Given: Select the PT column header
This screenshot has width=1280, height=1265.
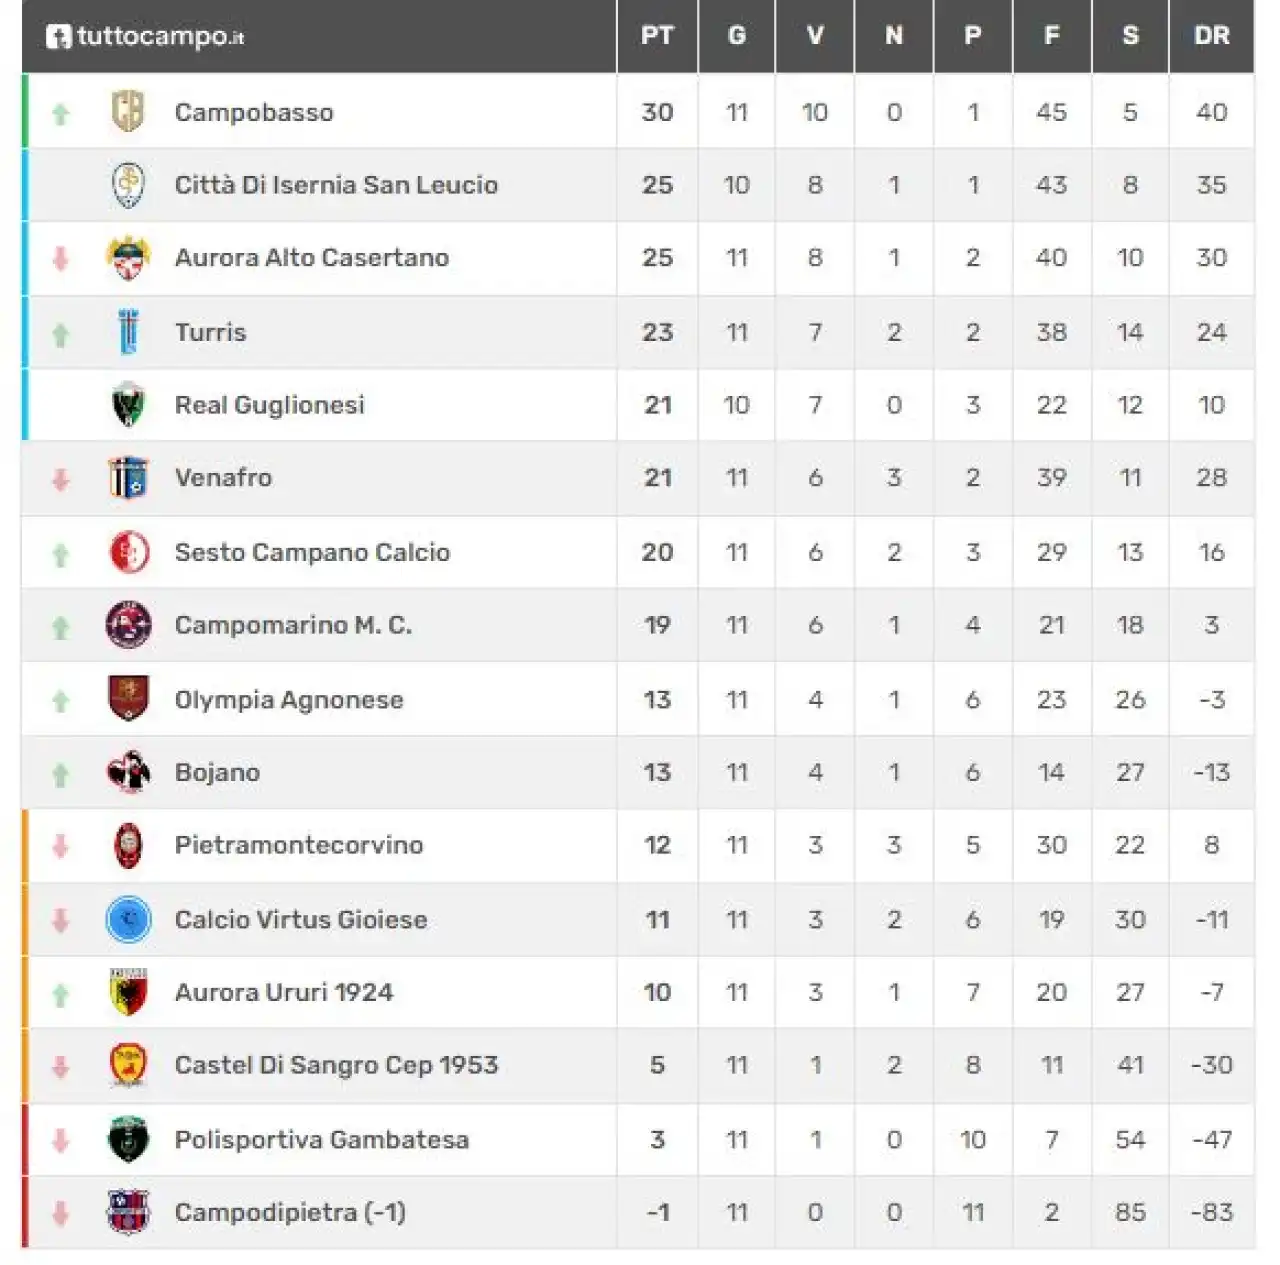Looking at the screenshot, I should [657, 36].
